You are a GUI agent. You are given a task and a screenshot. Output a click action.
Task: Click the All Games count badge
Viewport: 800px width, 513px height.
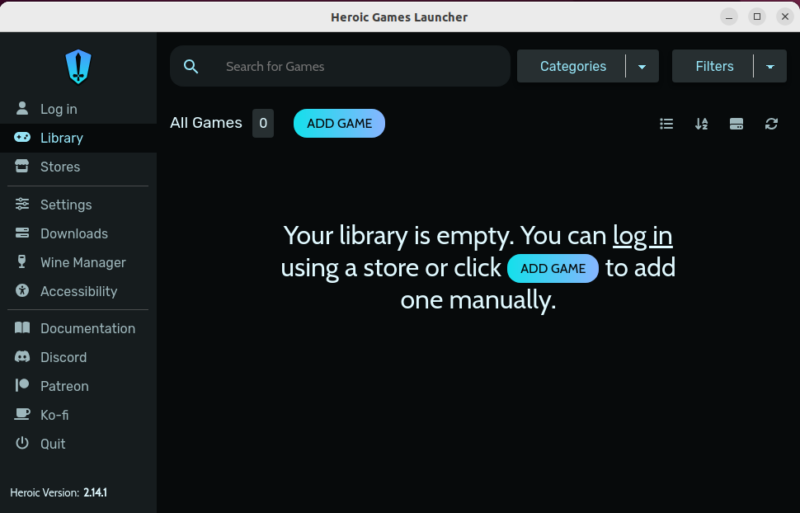click(263, 123)
